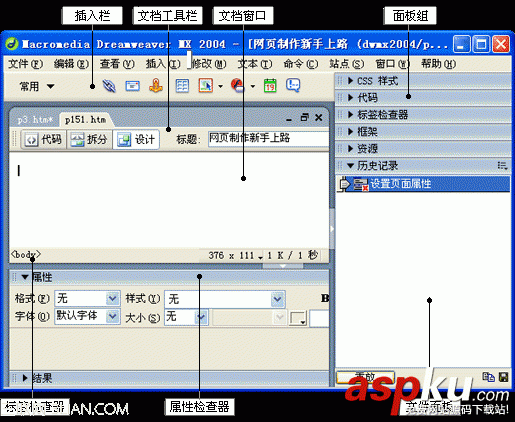Click the copy steps icon in the history panel

coord(489,377)
